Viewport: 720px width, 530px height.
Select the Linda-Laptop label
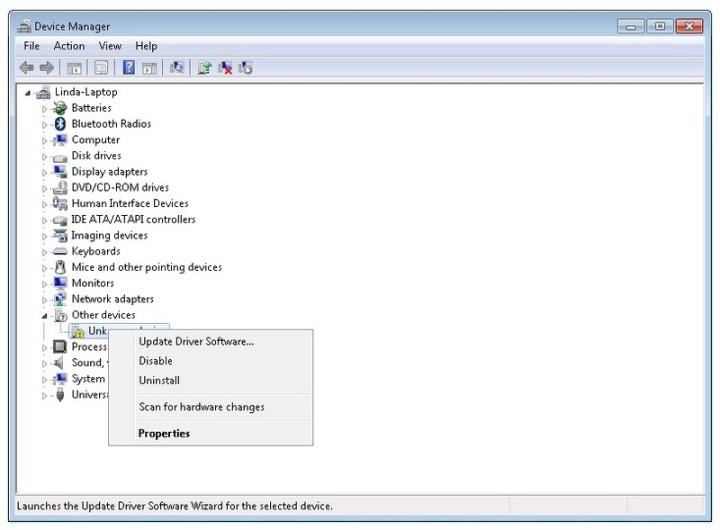point(86,92)
